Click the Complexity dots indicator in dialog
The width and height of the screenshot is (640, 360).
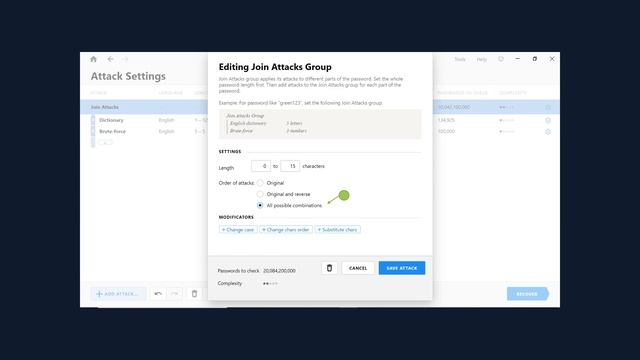(x=270, y=283)
